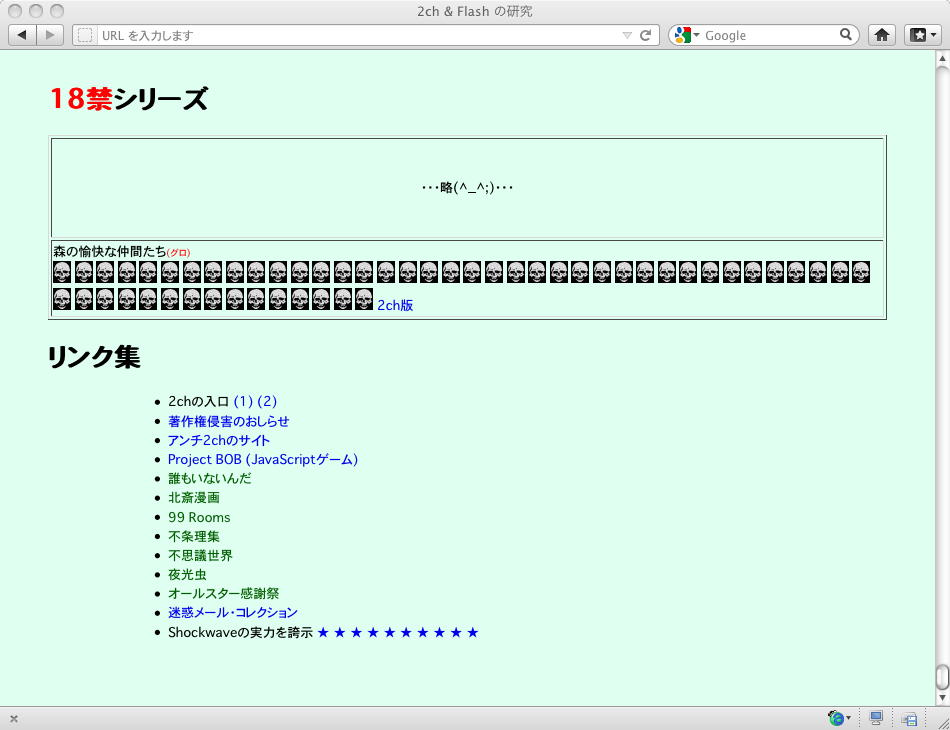Screen dimensions: 950x730
Task: Click the scroll-up arrow of the scrollbar
Action: (942, 59)
